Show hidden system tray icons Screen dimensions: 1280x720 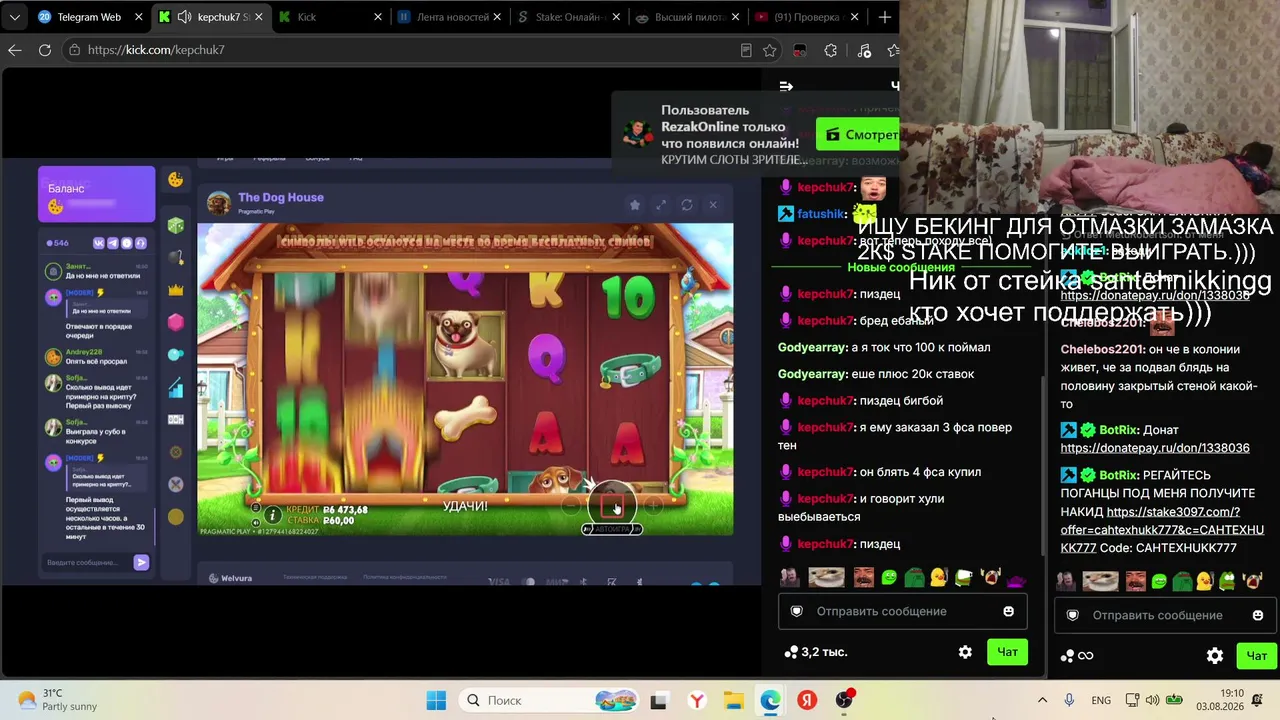click(1042, 700)
